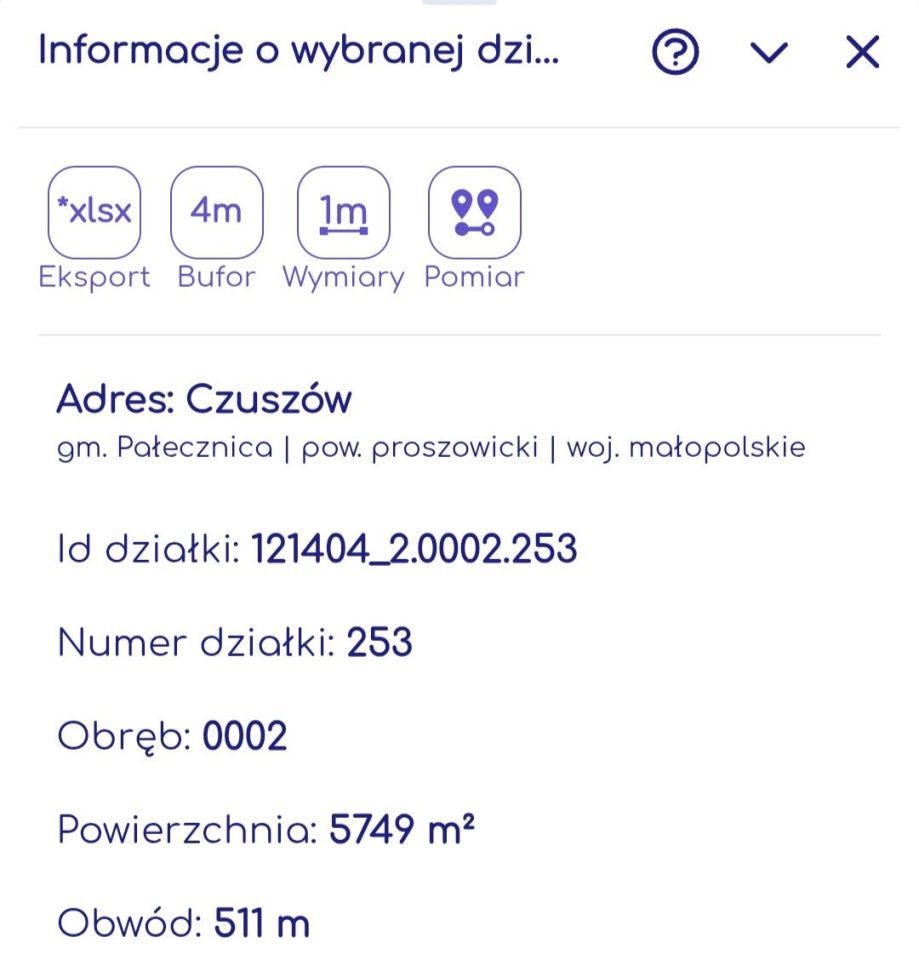Click the Bufor label
Screen dimensions: 919x960
point(216,277)
